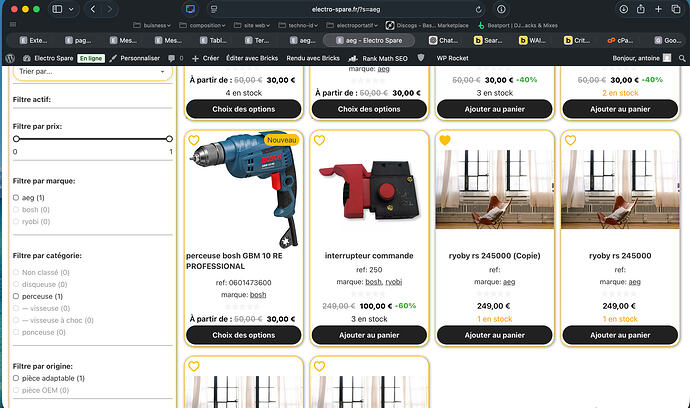
Task: Show the Safari sidebar panel icon
Action: [57, 9]
